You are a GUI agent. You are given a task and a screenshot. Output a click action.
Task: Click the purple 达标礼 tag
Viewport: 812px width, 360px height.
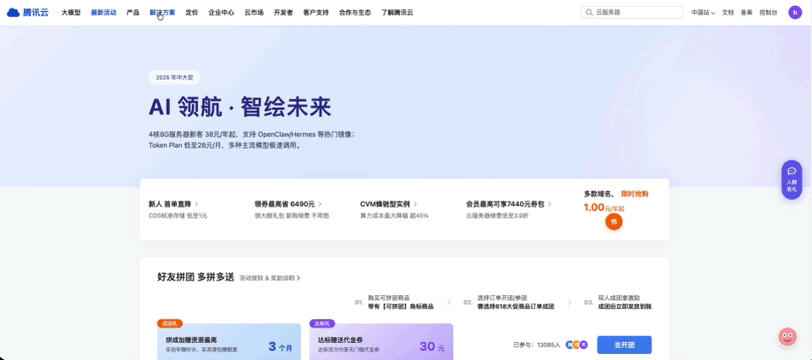322,323
